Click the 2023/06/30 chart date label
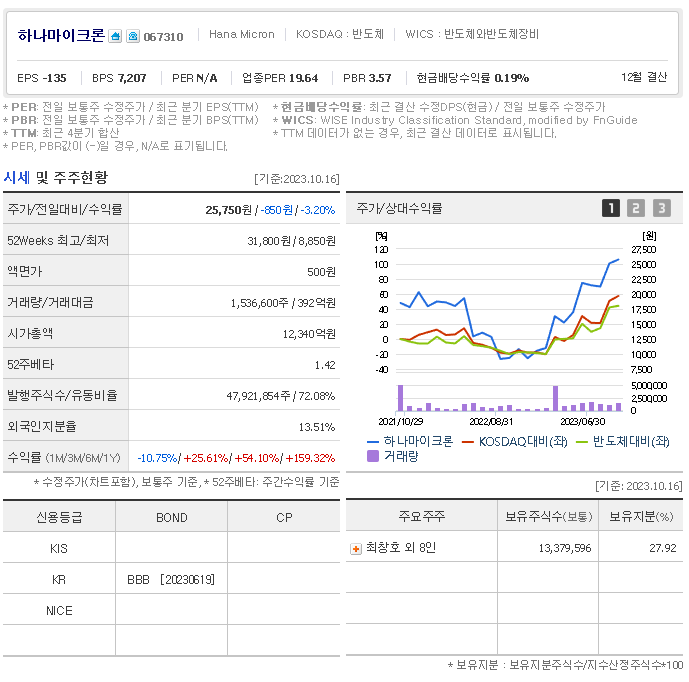The image size is (689, 682). point(583,421)
